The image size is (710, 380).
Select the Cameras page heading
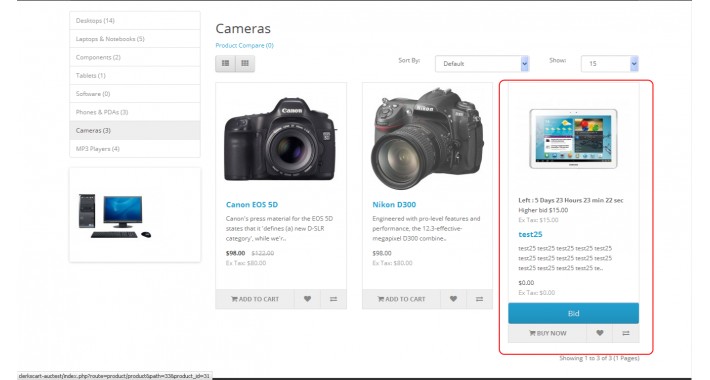pyautogui.click(x=243, y=29)
